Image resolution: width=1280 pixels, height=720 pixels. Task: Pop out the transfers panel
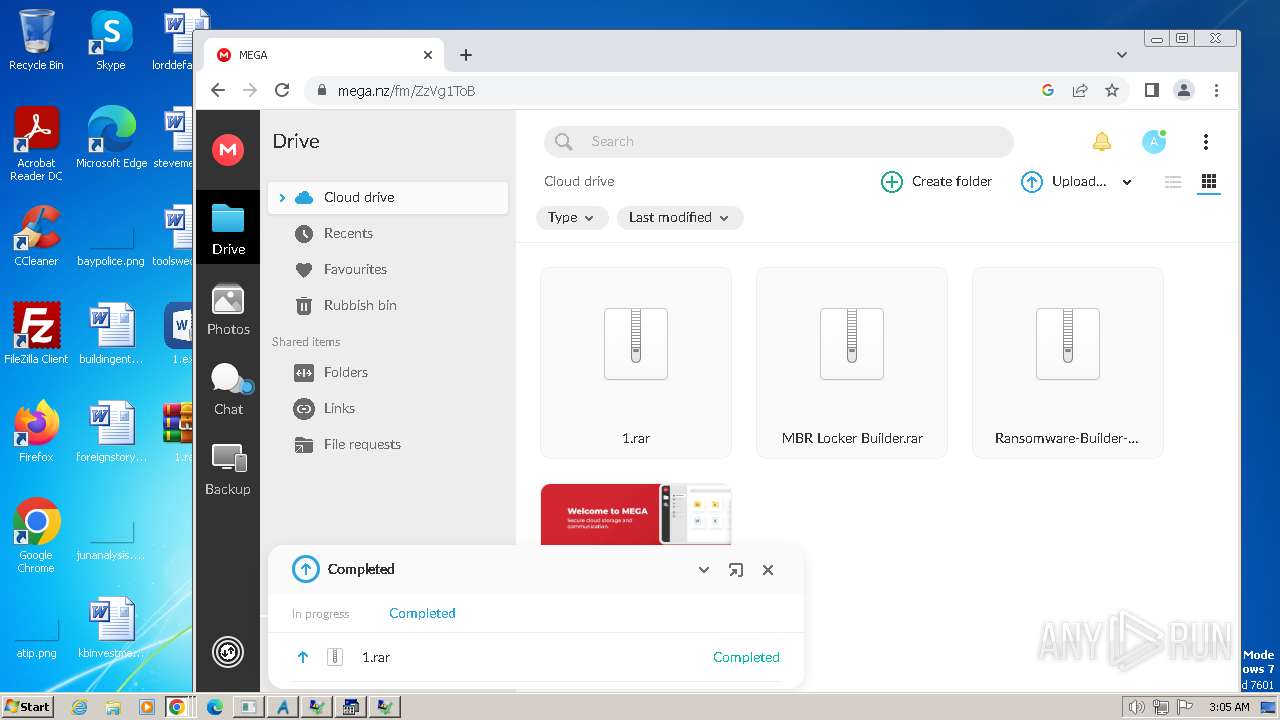pos(736,570)
